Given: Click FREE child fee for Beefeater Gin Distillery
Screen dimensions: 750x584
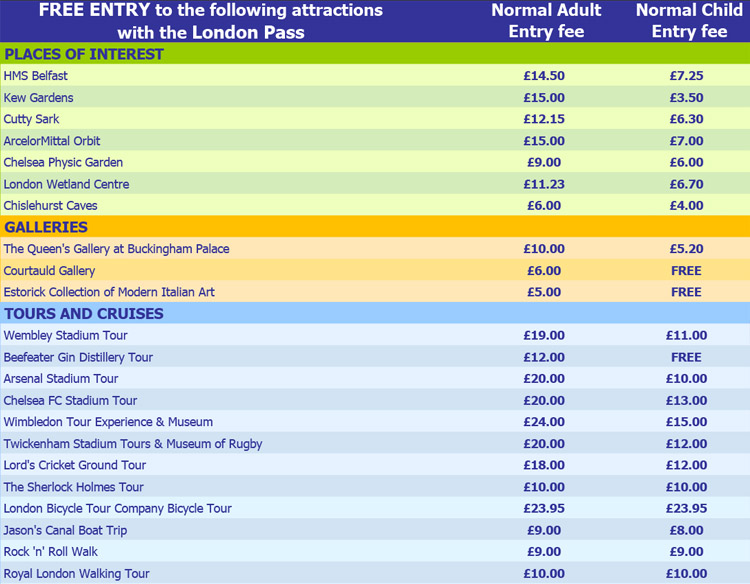Looking at the screenshot, I should (x=687, y=357).
